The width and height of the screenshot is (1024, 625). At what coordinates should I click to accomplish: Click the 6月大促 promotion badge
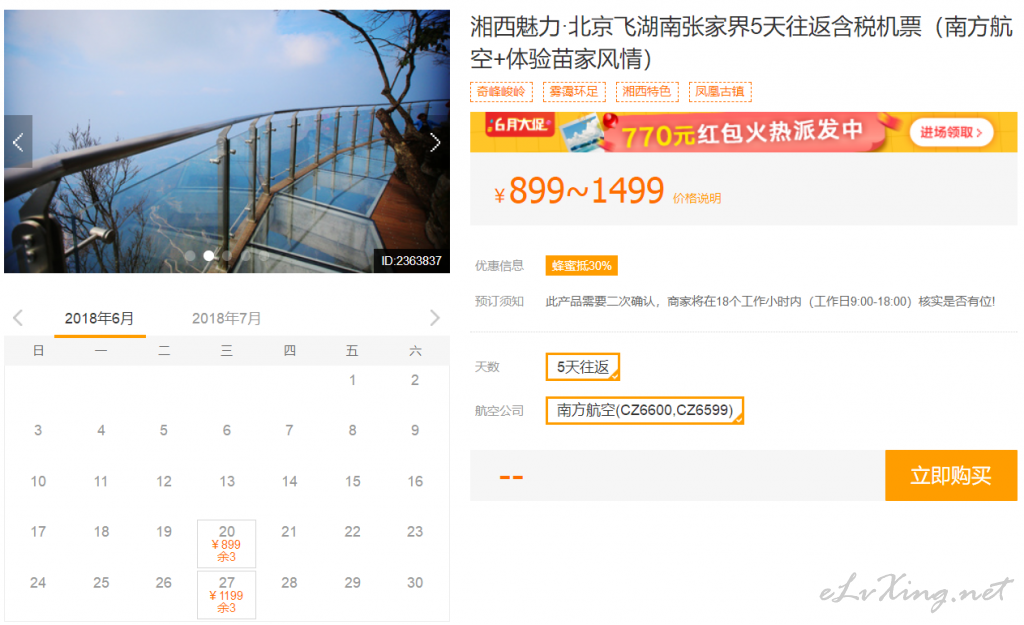(519, 124)
